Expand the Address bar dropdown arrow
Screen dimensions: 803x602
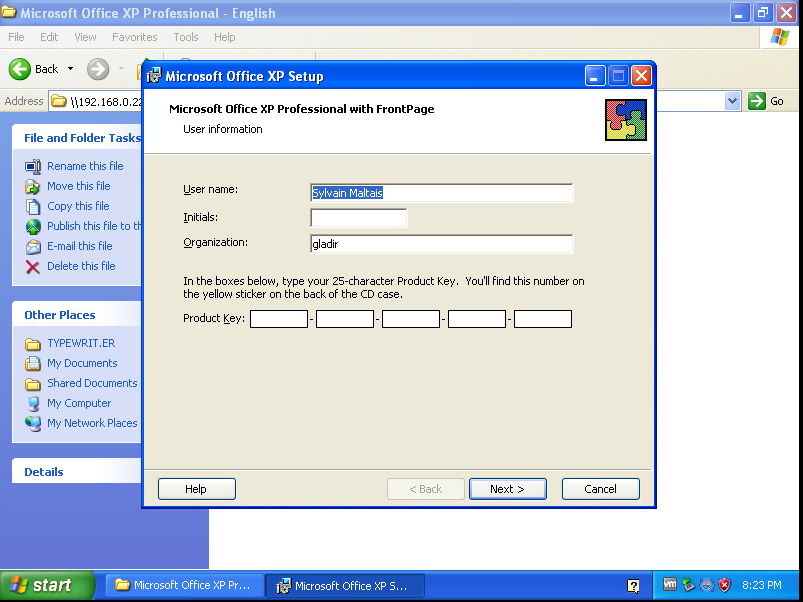pos(732,101)
